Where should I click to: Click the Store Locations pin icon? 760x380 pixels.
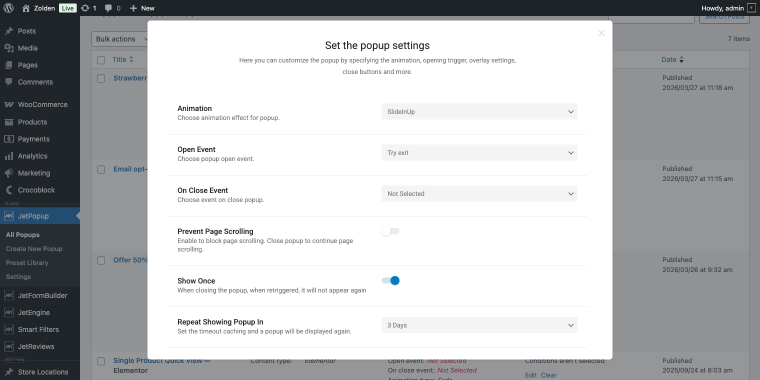(x=9, y=372)
